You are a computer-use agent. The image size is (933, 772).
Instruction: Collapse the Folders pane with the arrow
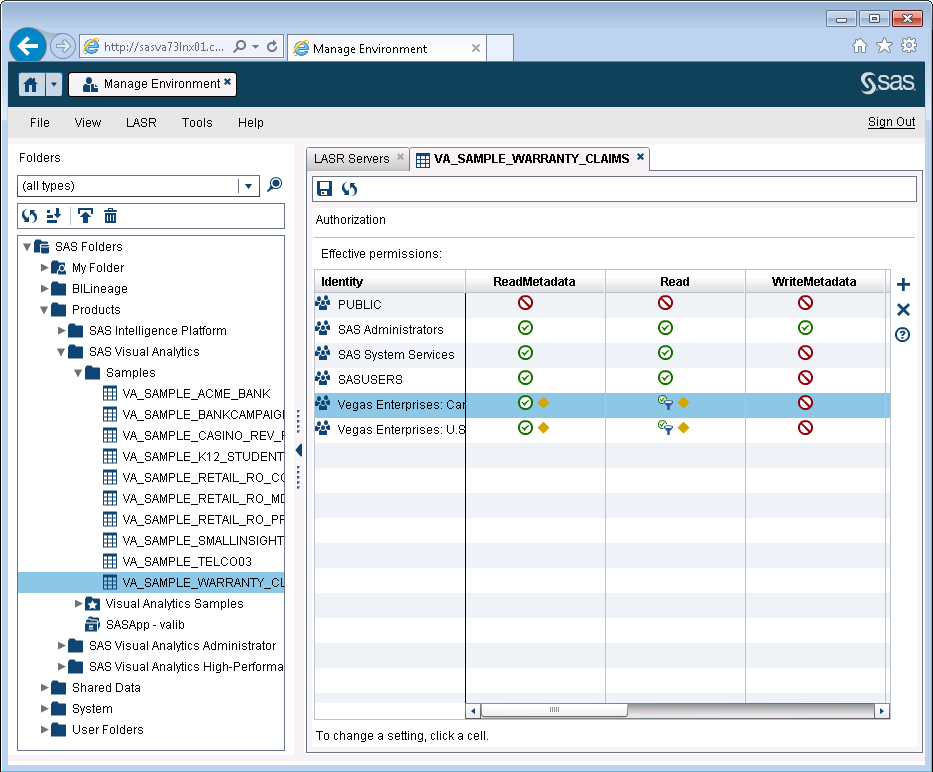click(299, 450)
